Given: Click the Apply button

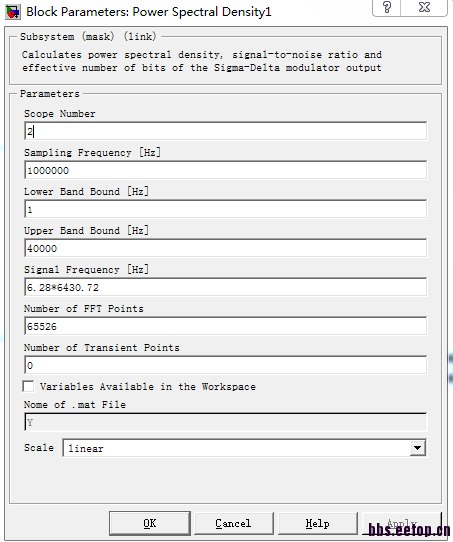Looking at the screenshot, I should point(402,523).
